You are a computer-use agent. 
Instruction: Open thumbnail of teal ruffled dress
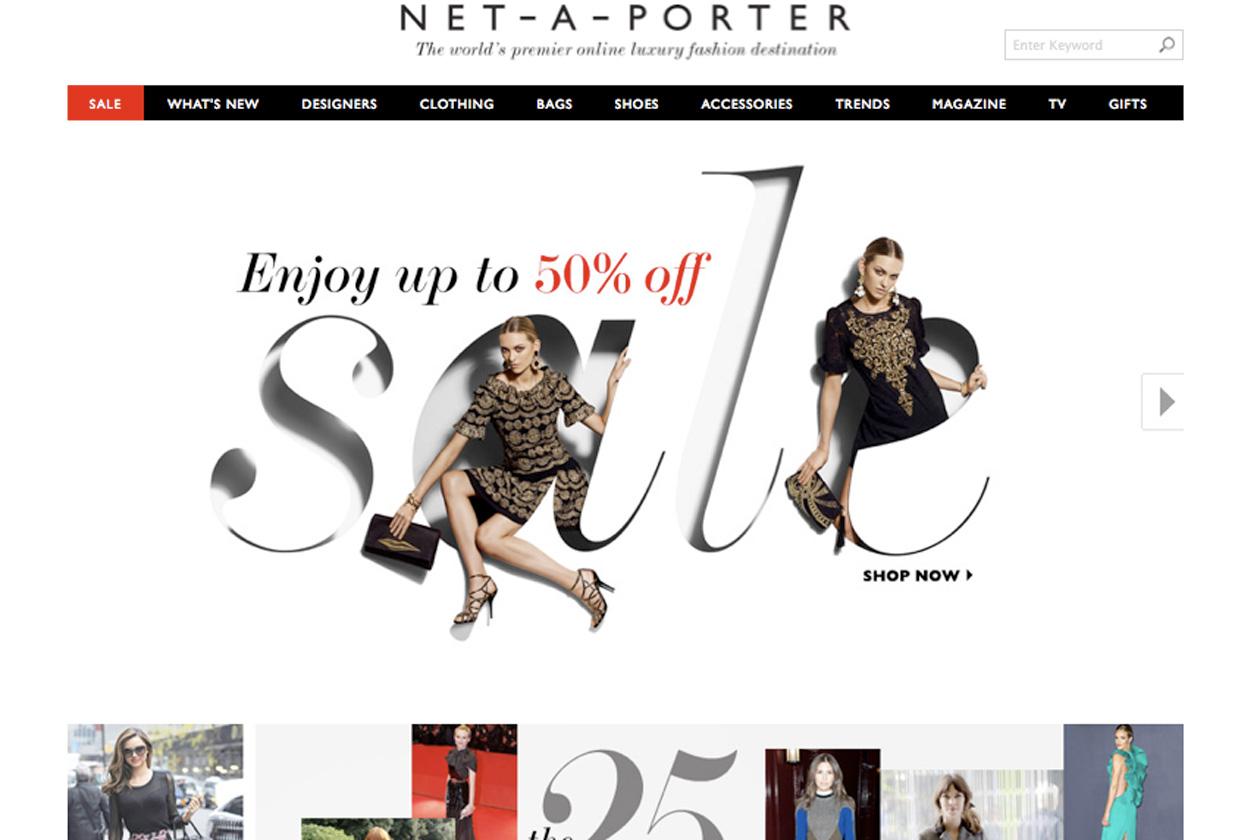pos(1123,782)
